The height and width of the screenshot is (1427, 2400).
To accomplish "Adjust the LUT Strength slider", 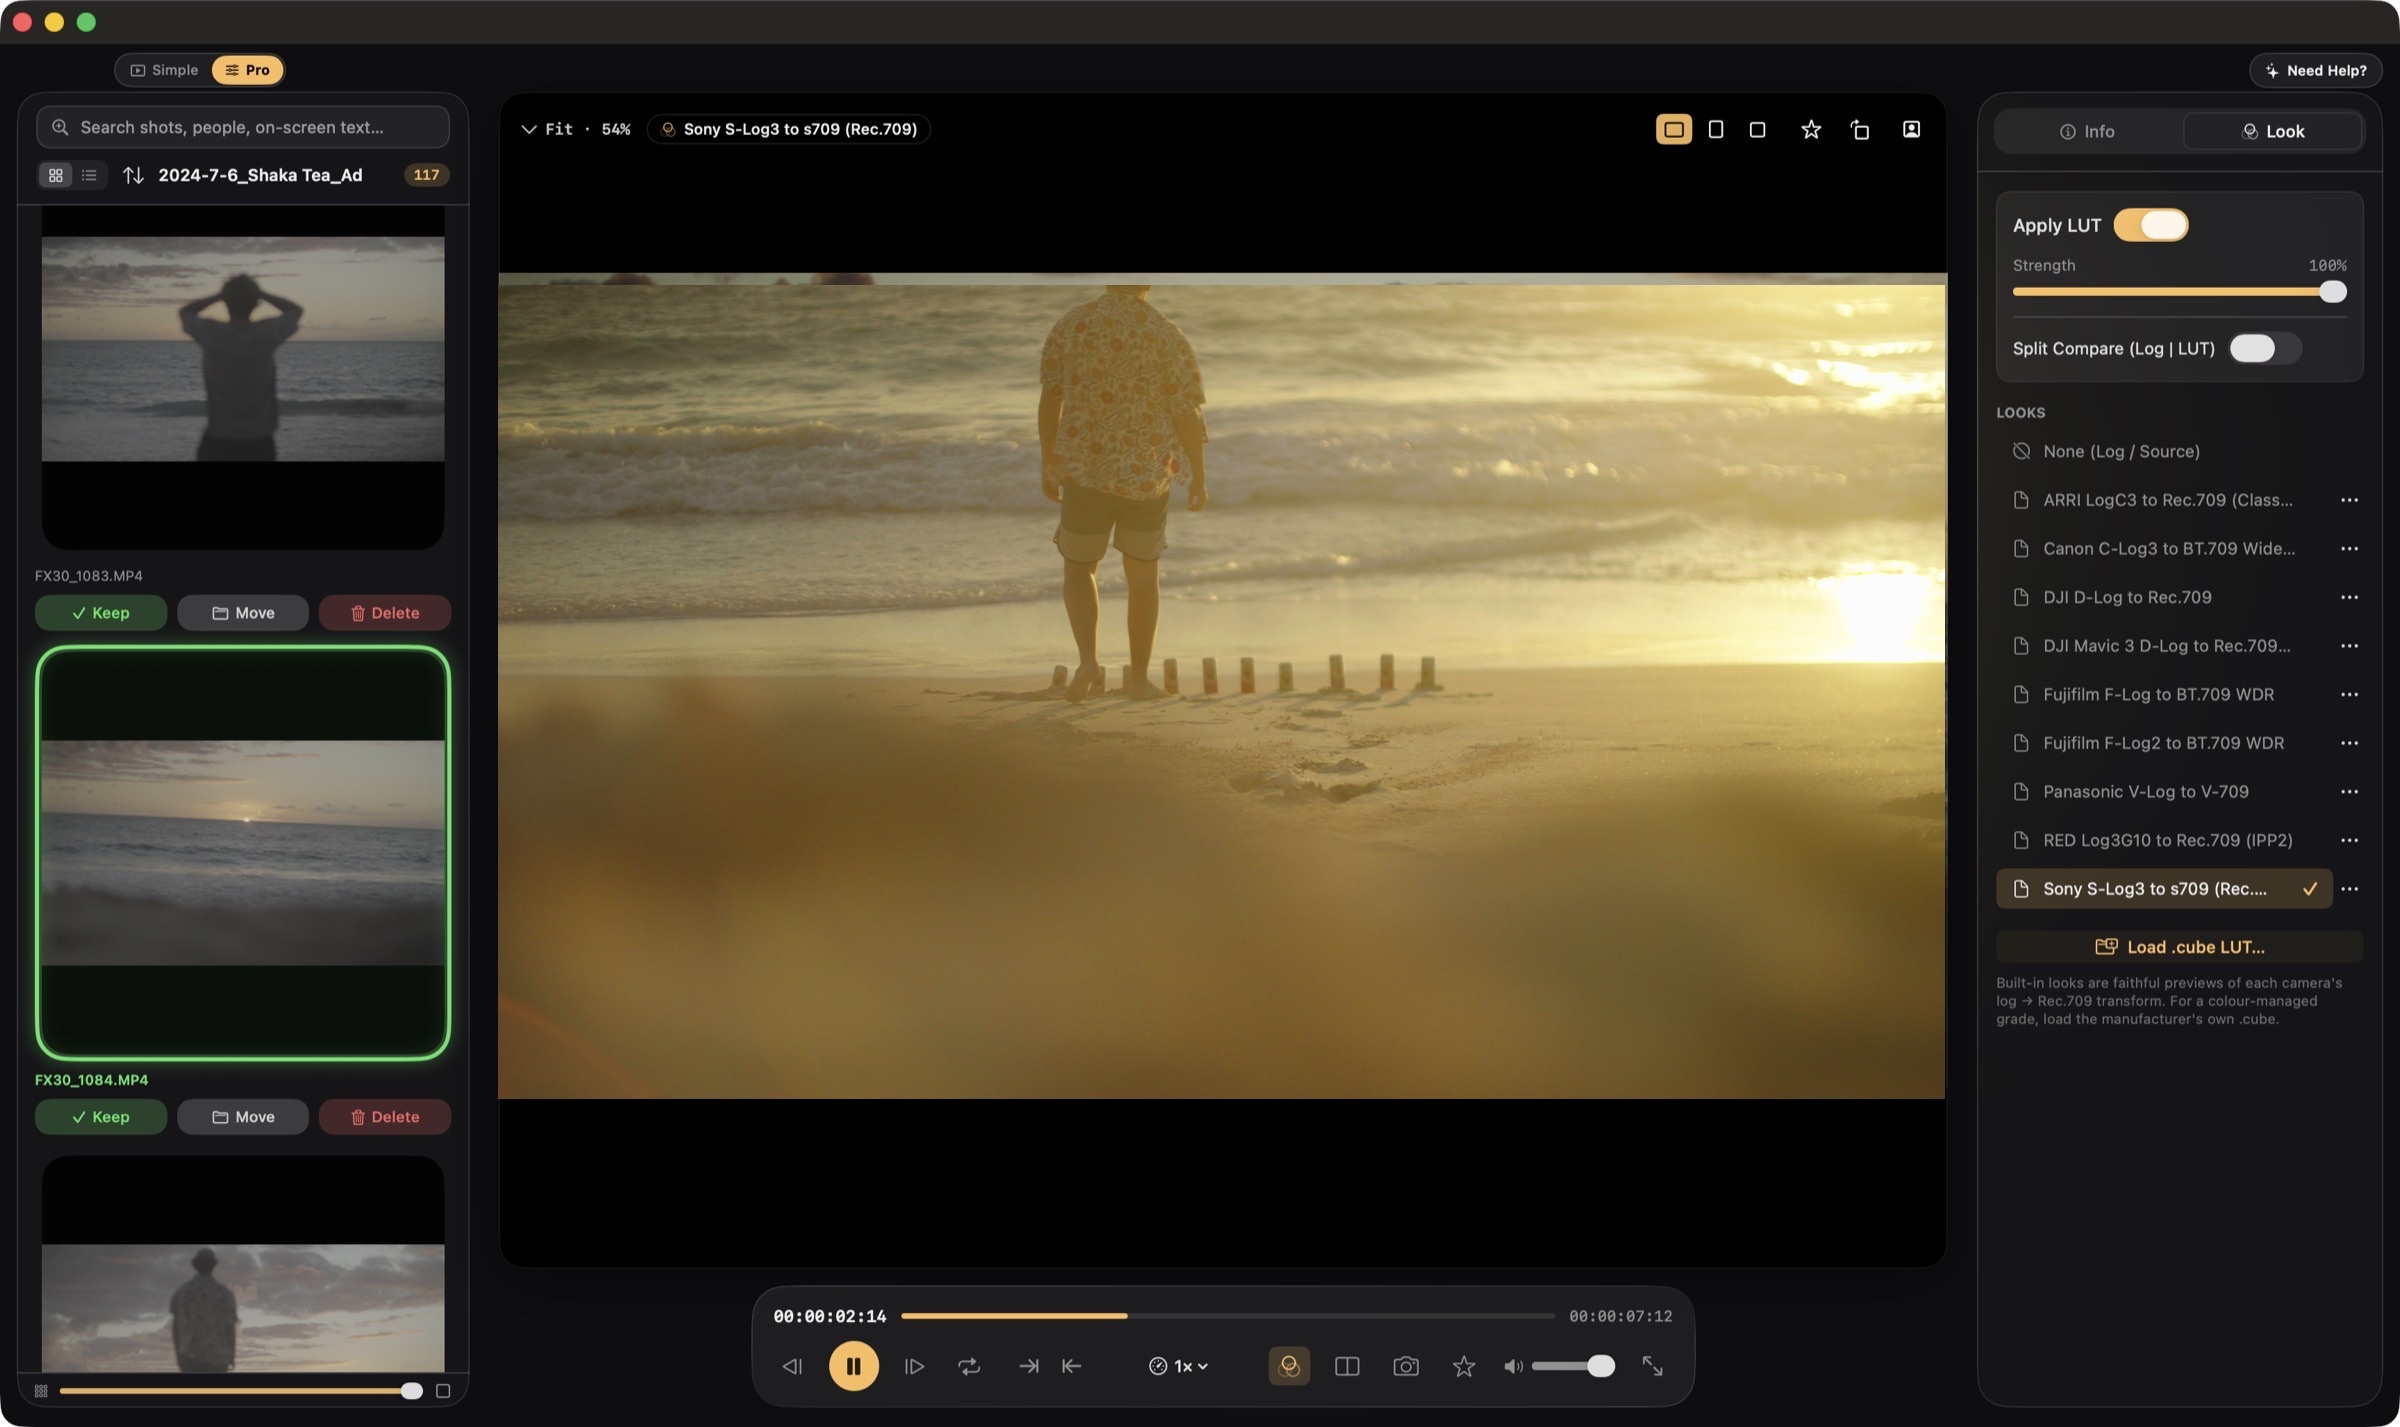I will [x=2180, y=292].
